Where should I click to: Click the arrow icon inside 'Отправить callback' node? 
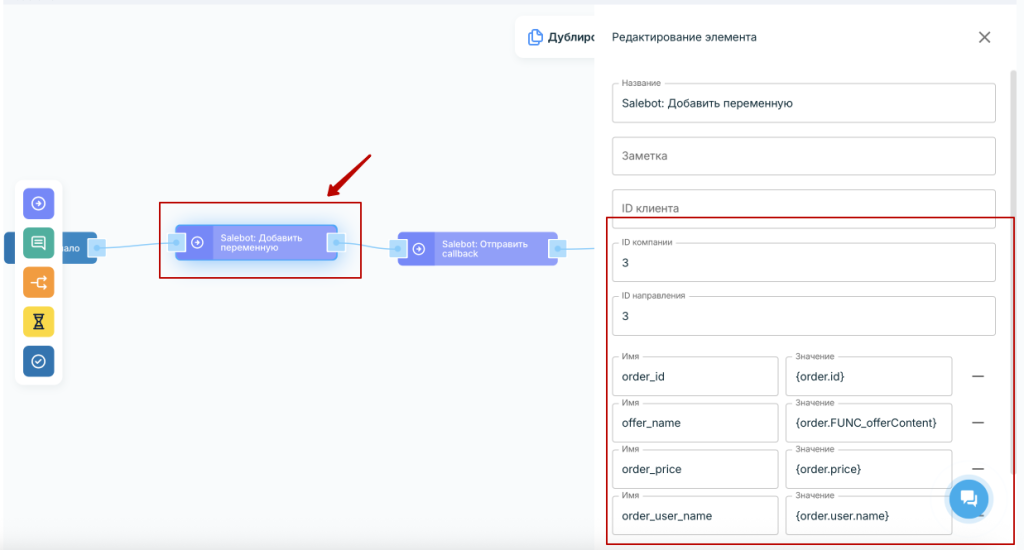[419, 249]
